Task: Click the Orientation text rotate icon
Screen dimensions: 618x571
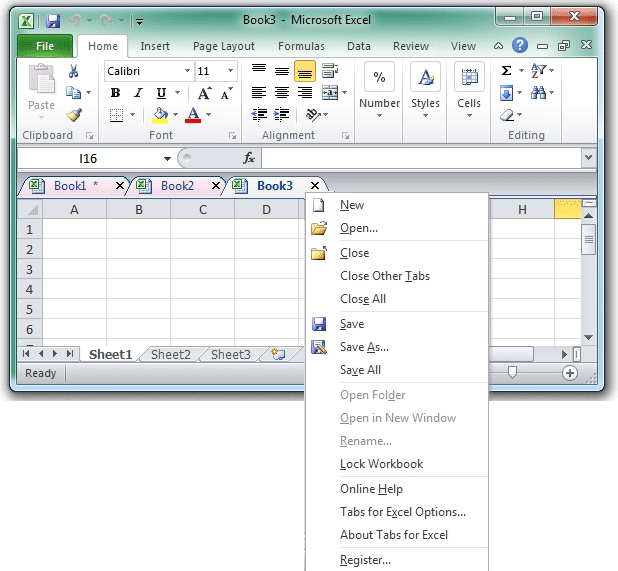Action: [313, 115]
